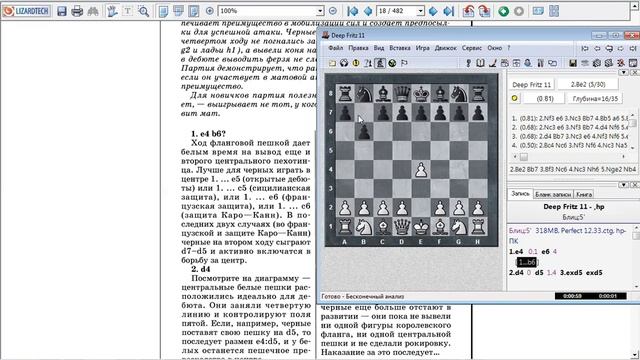Click analysis line 4: 2.Bc4 Nc6 3.Nf3
Viewport: 640px width, 360px height.
[x=571, y=145]
